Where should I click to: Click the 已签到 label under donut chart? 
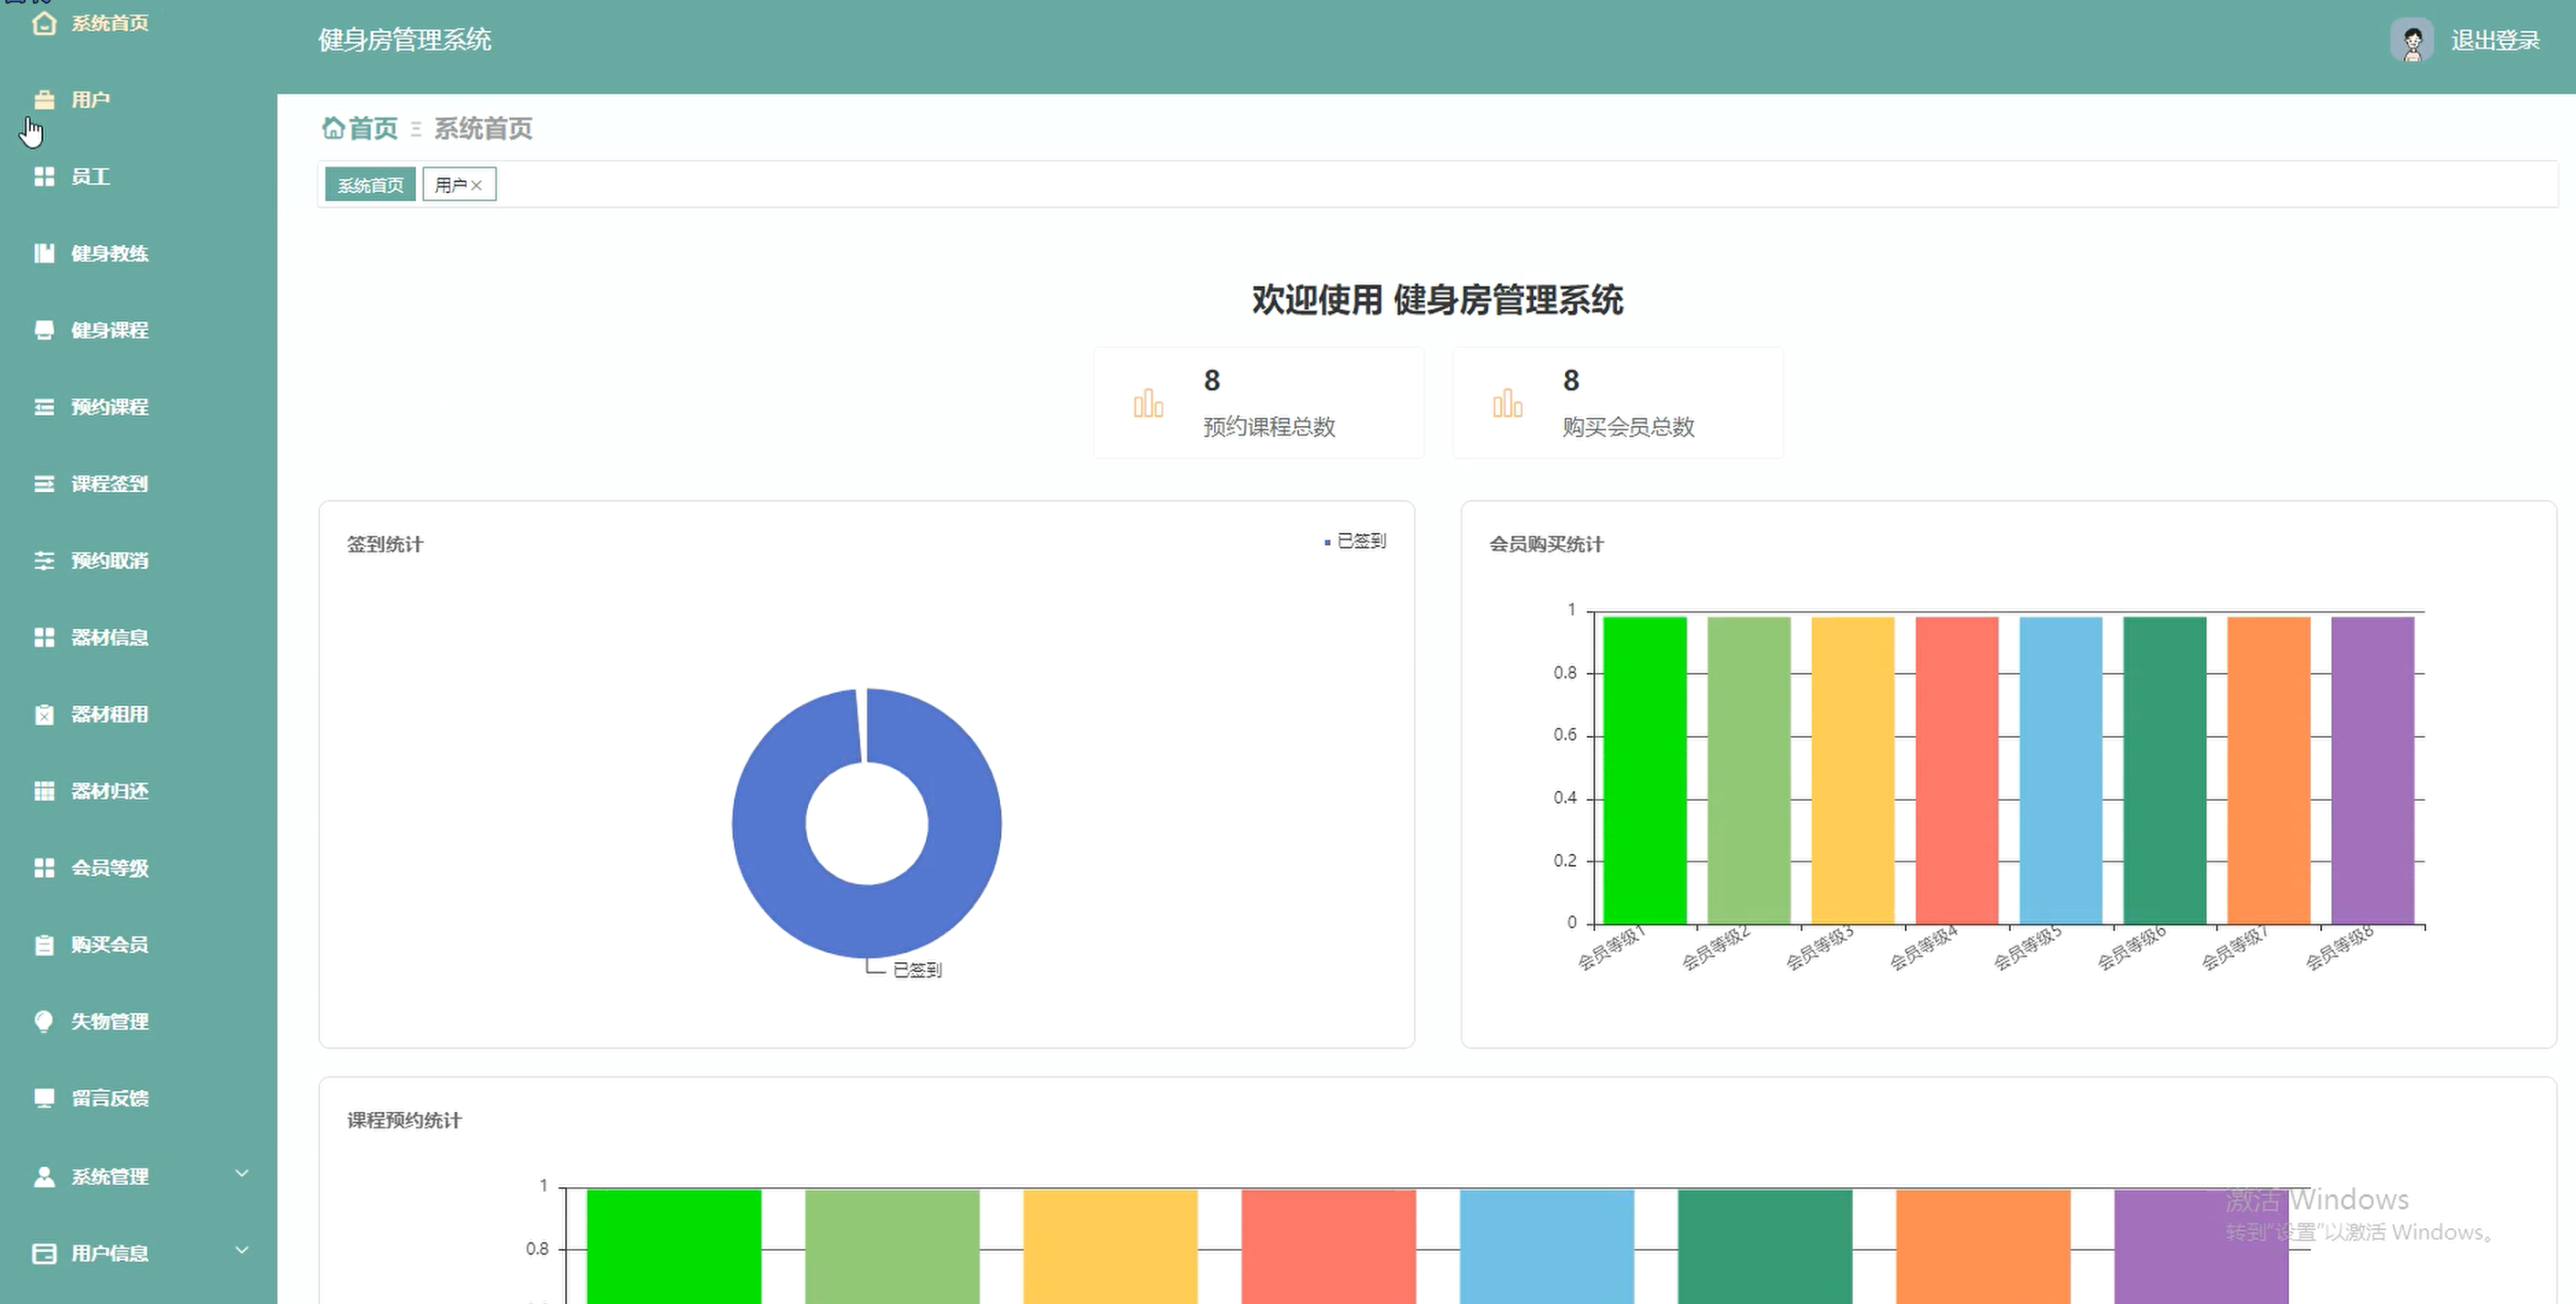point(917,970)
